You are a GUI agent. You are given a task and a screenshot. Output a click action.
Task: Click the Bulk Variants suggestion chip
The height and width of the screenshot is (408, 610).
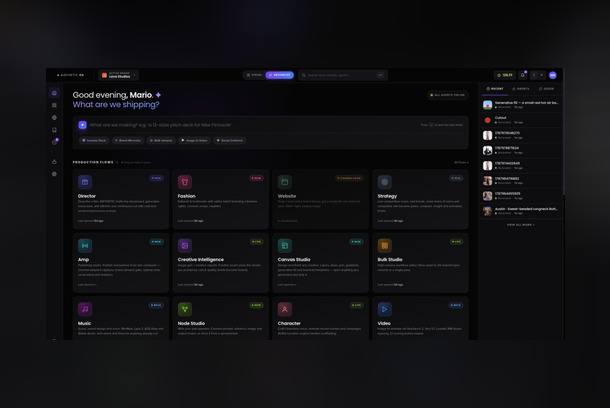[161, 140]
